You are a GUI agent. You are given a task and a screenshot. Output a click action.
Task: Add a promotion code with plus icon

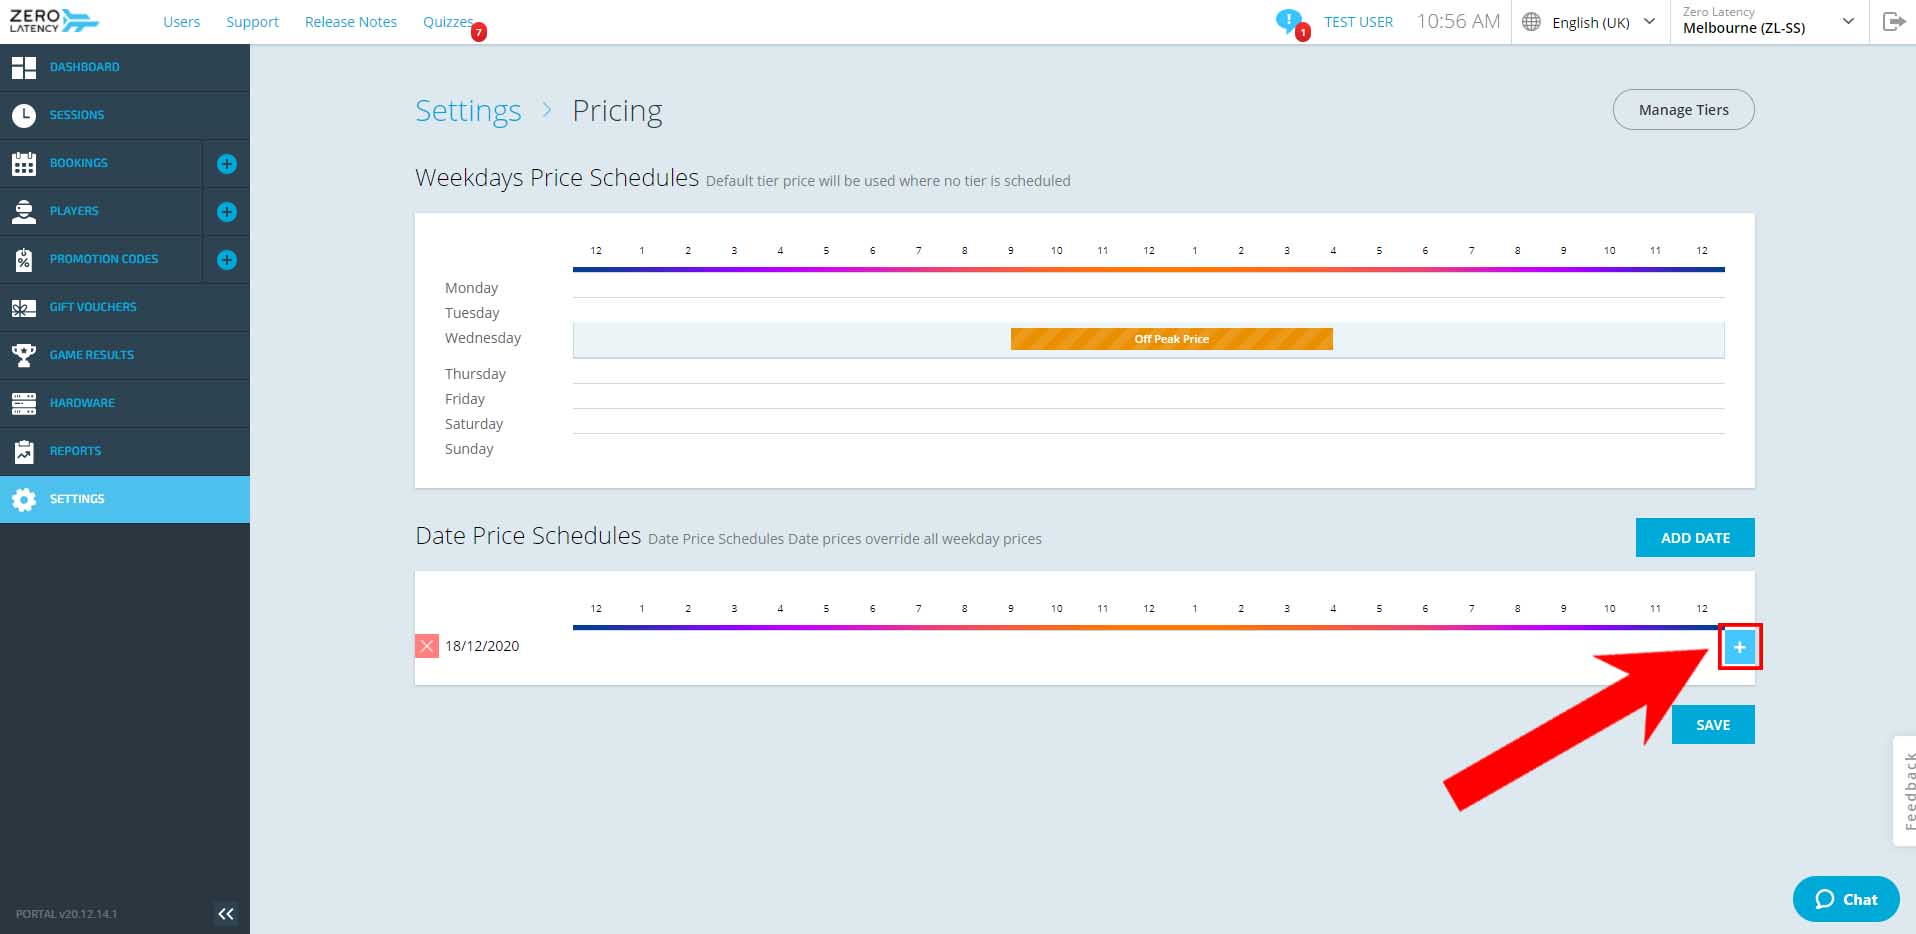(x=227, y=259)
